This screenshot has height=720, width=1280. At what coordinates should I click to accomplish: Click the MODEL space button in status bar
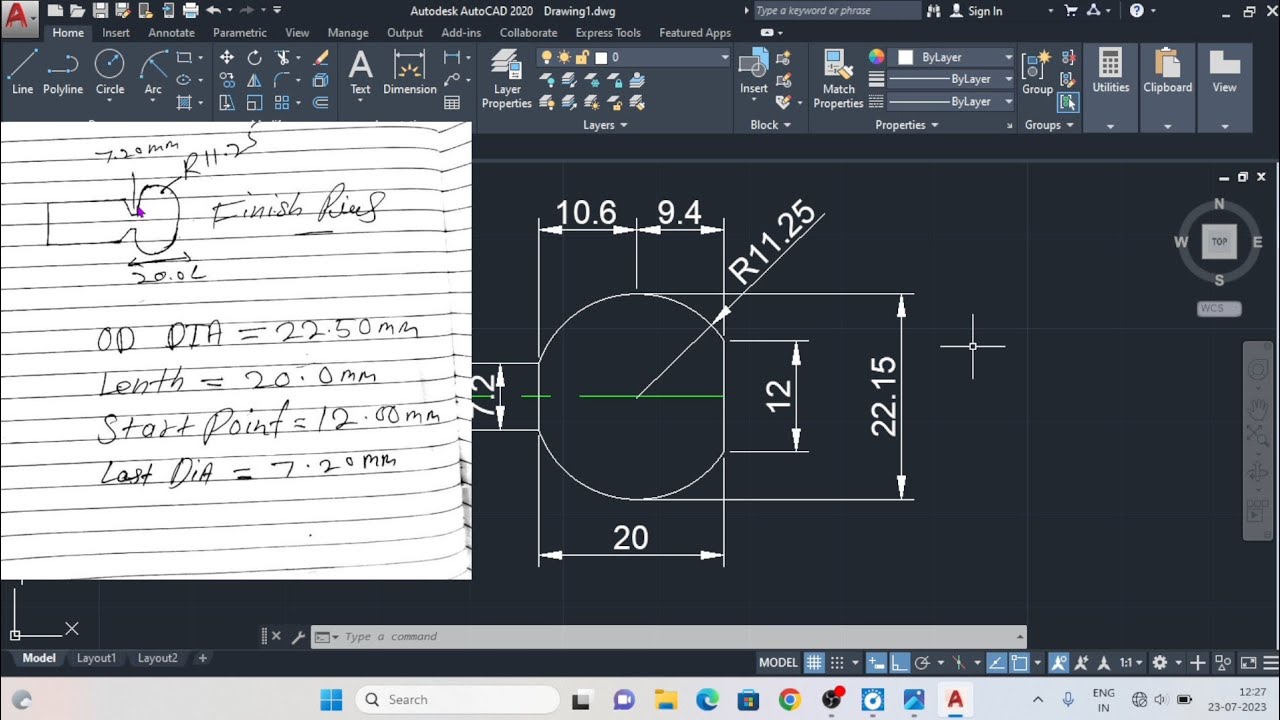(x=778, y=662)
